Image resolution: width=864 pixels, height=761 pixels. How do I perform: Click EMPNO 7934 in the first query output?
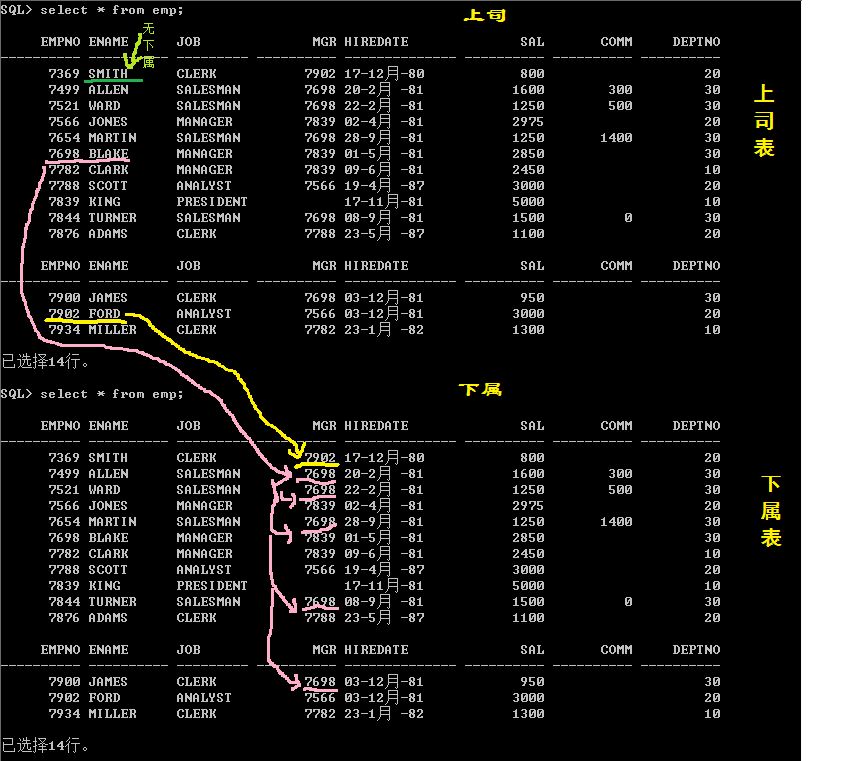(x=64, y=330)
